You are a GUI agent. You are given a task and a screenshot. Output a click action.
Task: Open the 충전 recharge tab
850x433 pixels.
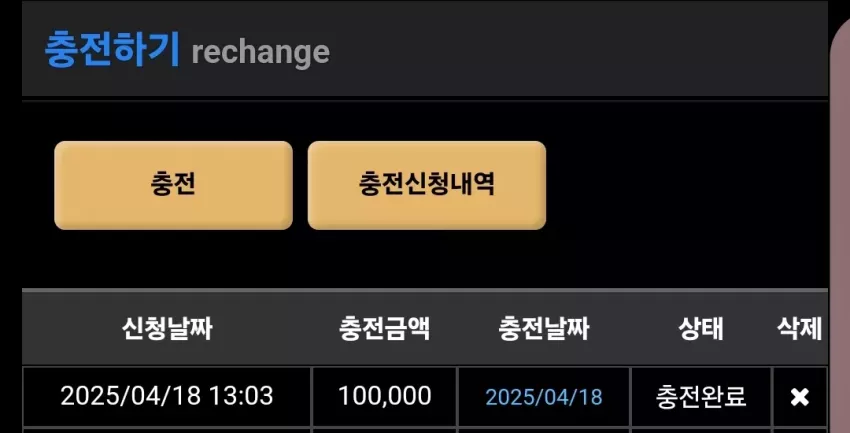pyautogui.click(x=173, y=185)
